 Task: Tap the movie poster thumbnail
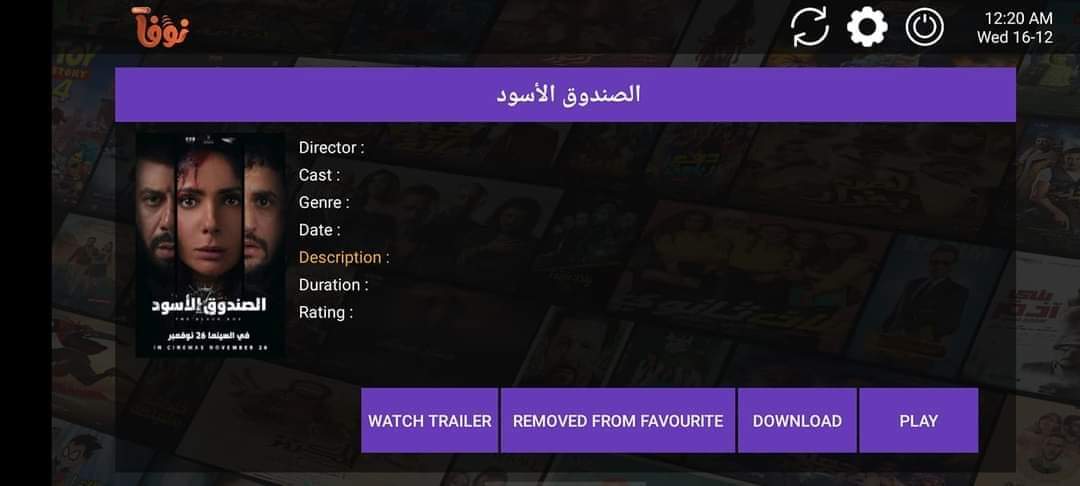(210, 245)
